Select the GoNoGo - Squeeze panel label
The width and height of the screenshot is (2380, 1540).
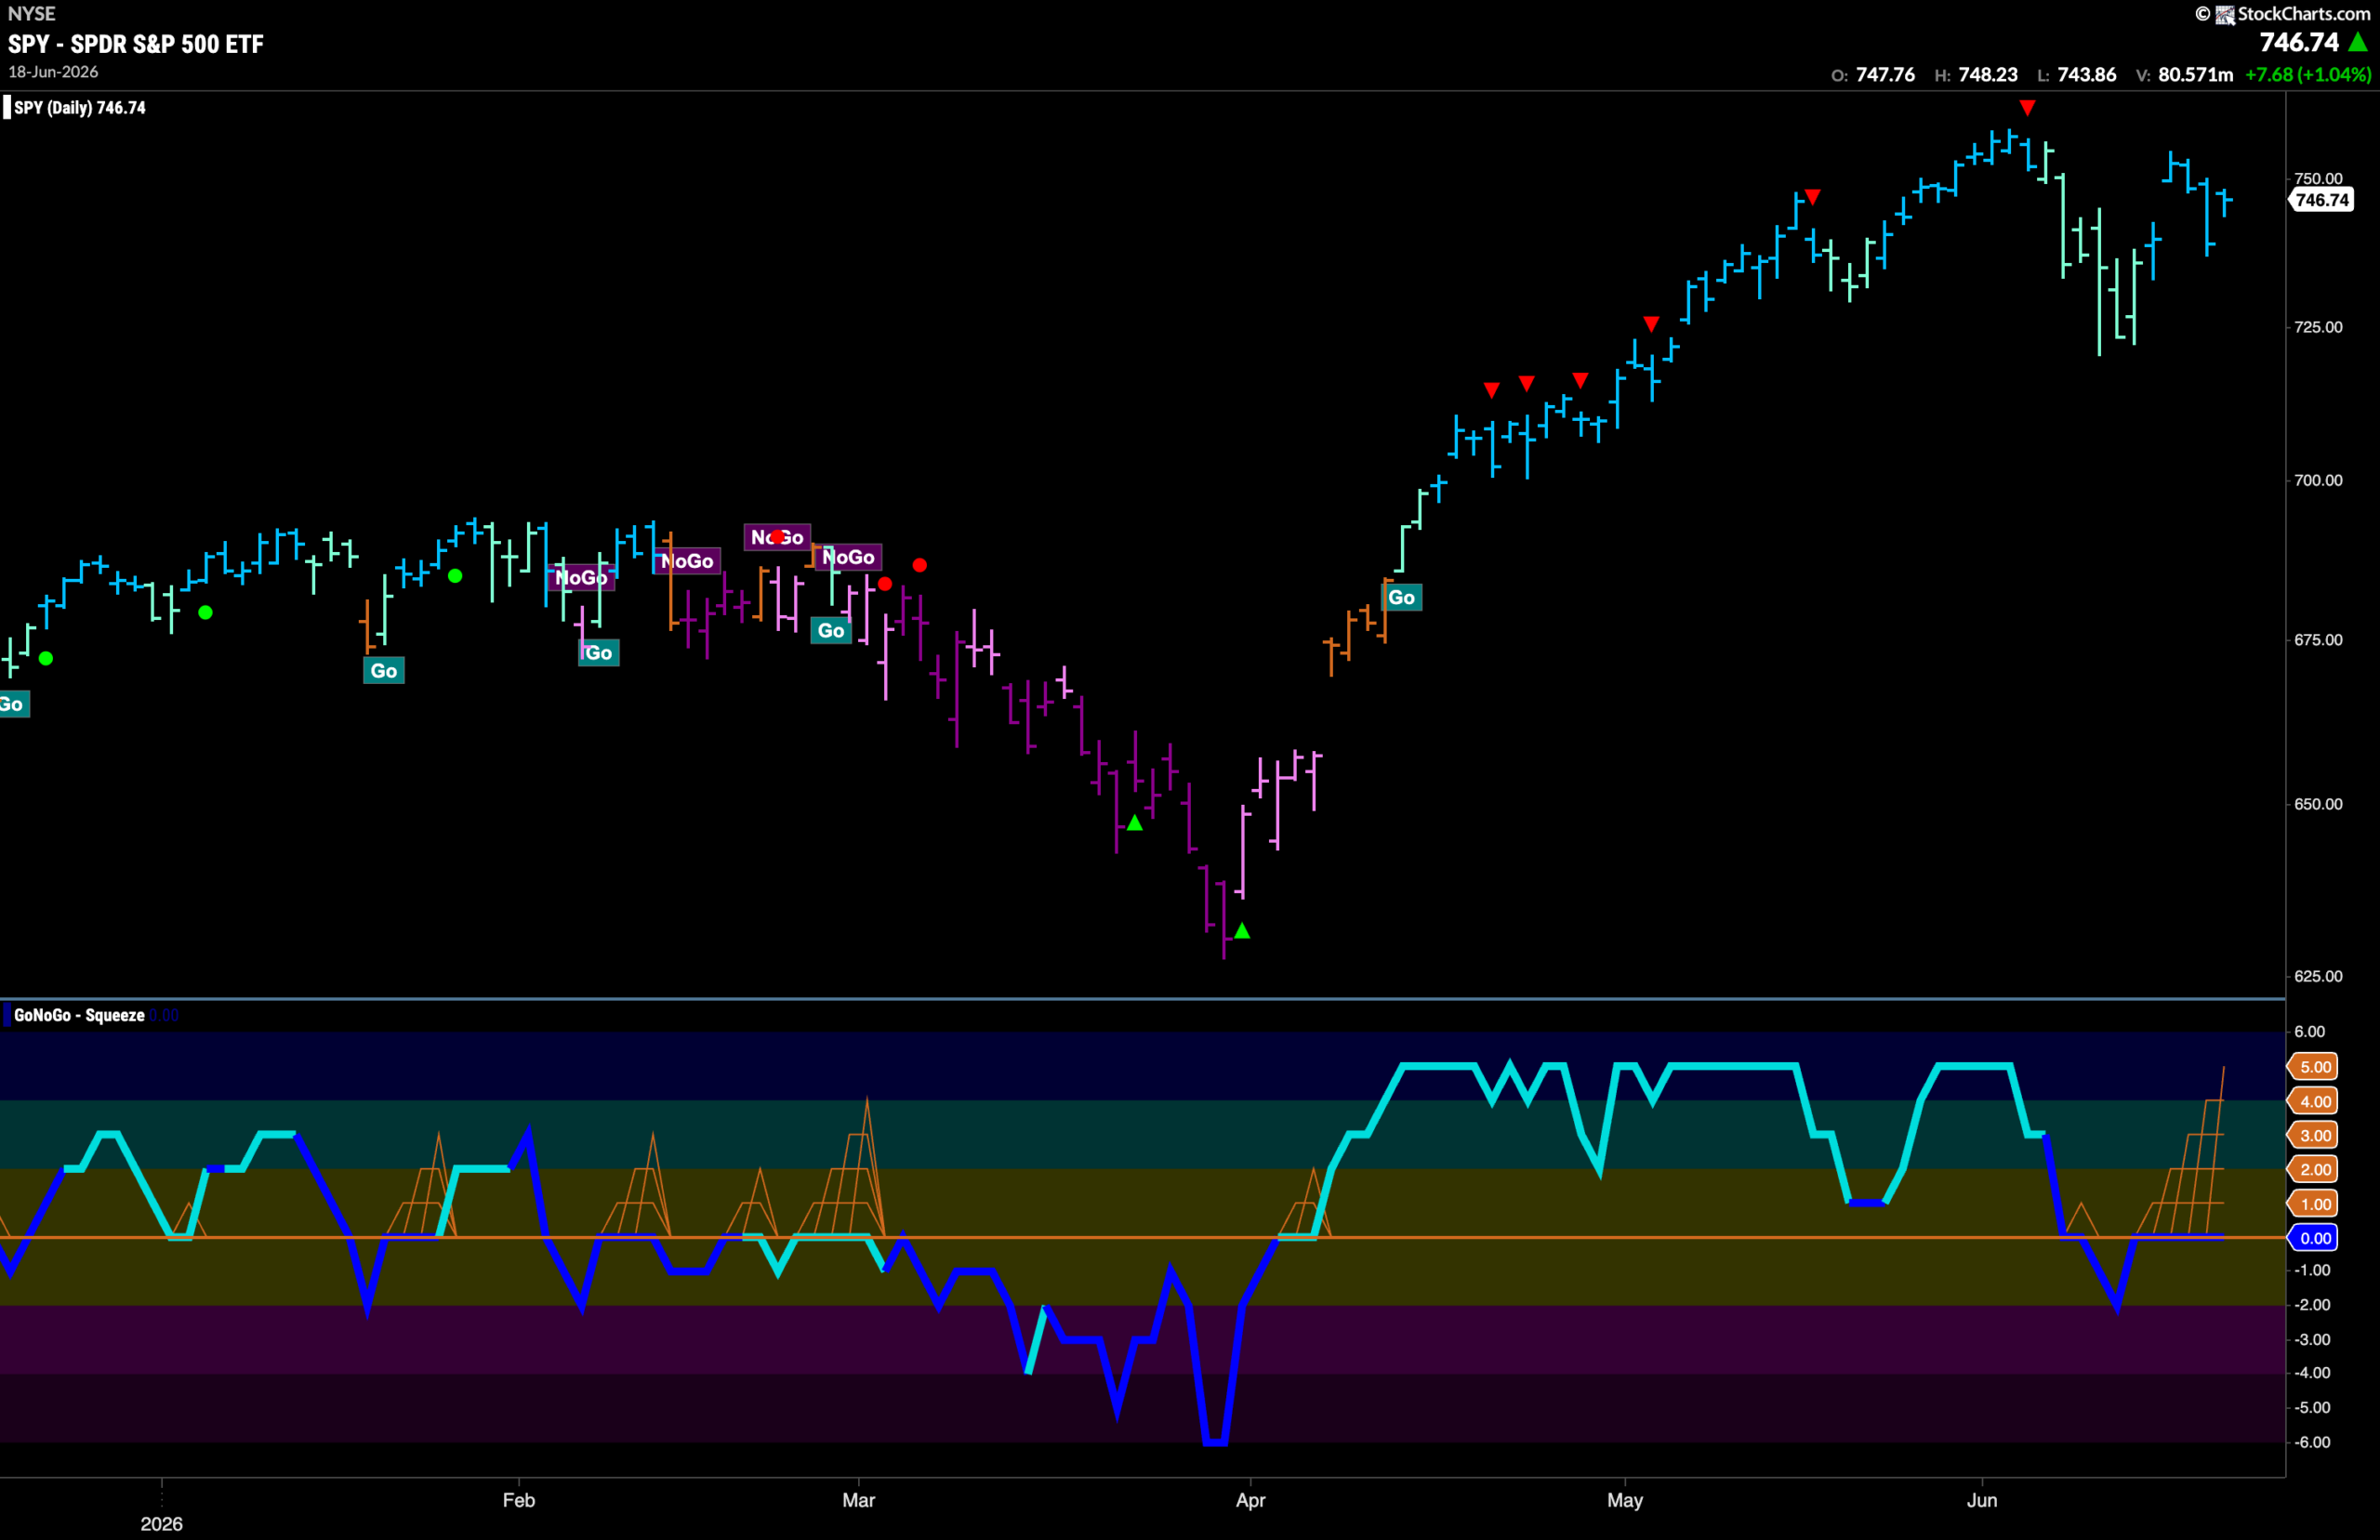(x=79, y=1015)
